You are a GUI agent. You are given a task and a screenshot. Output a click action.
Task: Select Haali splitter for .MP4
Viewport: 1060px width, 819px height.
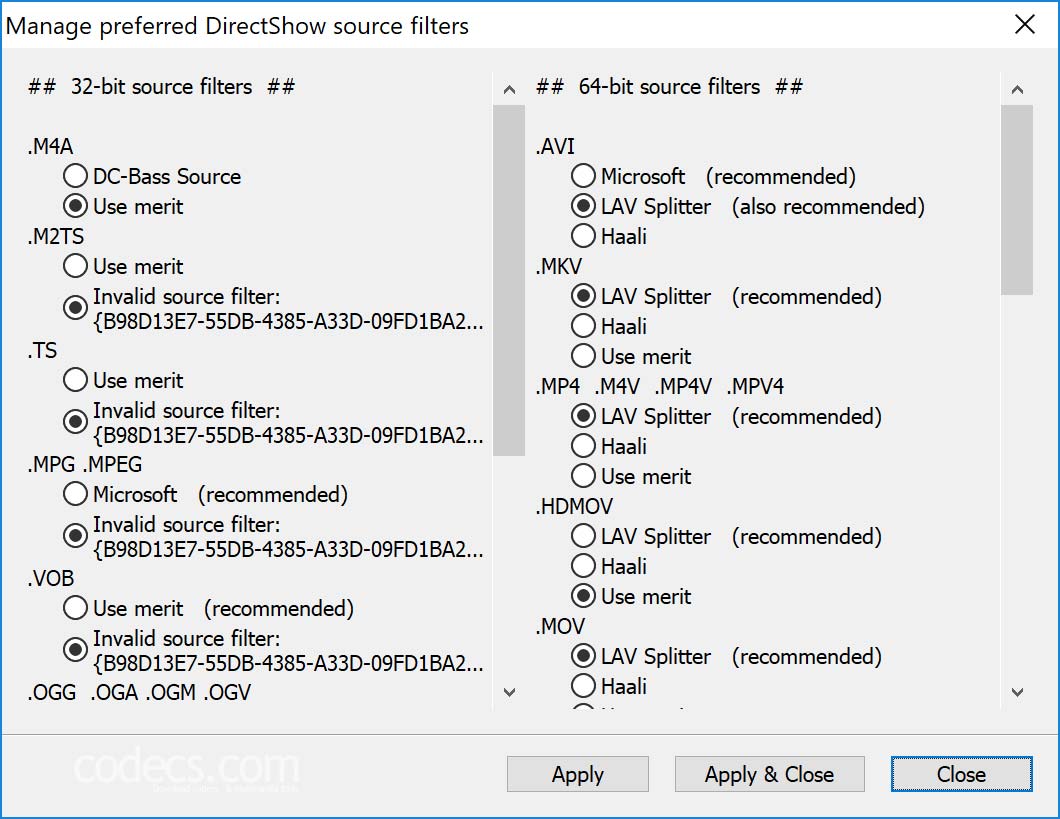coord(583,446)
